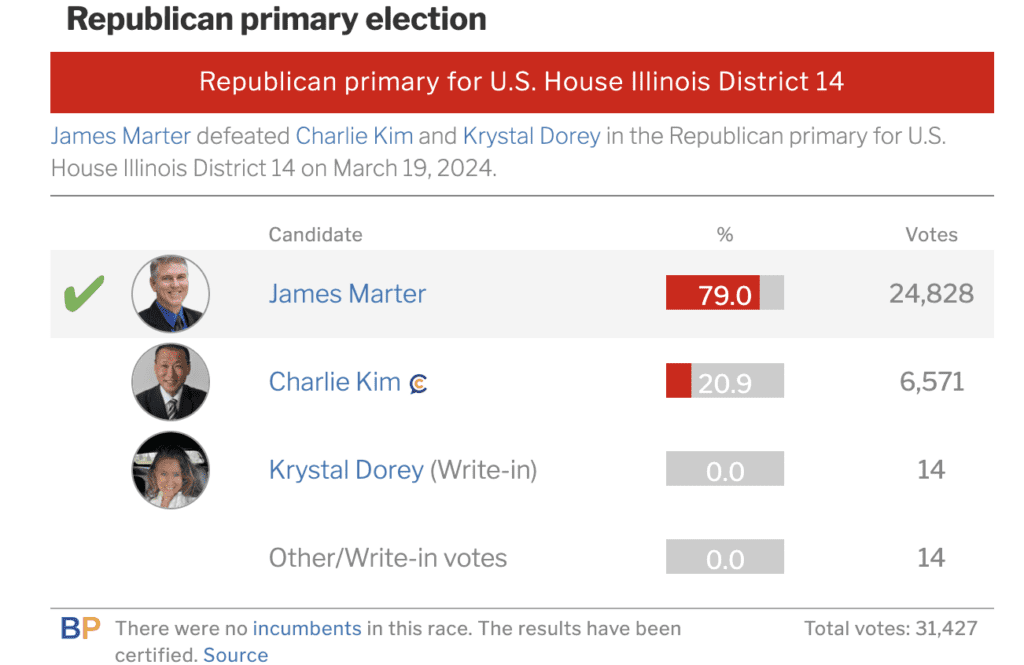Viewport: 1024px width, 665px height.
Task: Click Krystal Dorey's 0.0 percent bar
Action: point(725,470)
